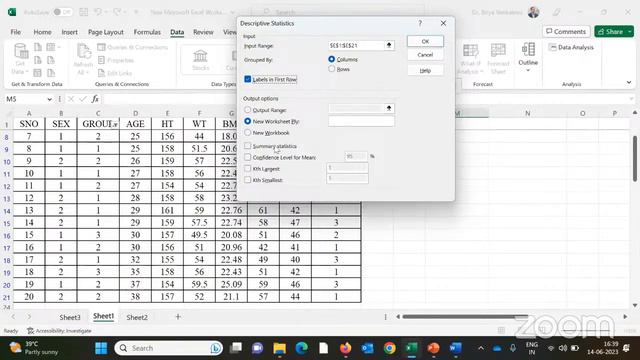Open the File menu
This screenshot has height=360, width=640.
pyautogui.click(x=16, y=32)
